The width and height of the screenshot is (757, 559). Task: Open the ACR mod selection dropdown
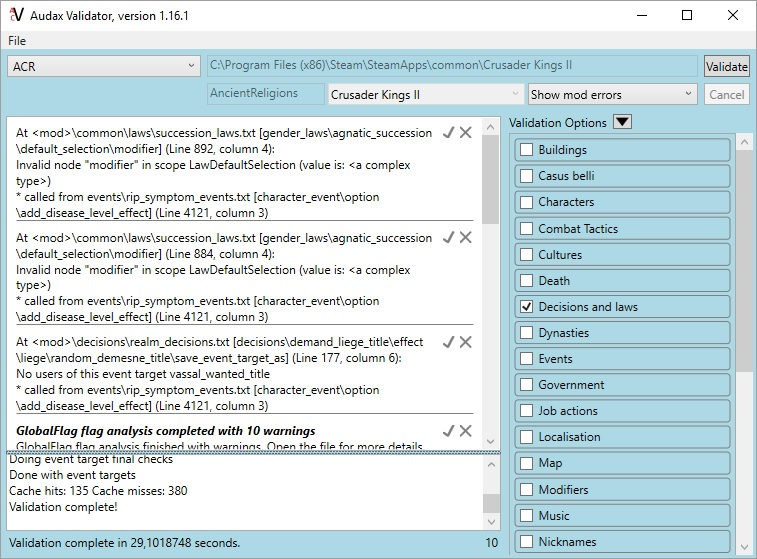tap(104, 66)
